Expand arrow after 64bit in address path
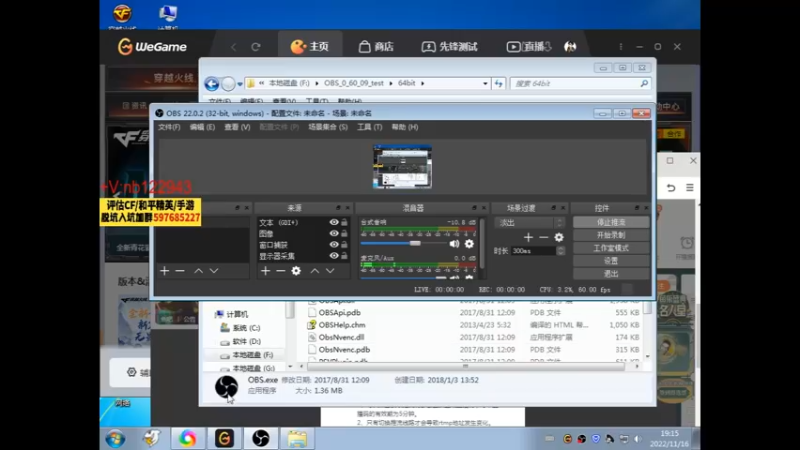Screen dimensions: 800x450 (422, 83)
